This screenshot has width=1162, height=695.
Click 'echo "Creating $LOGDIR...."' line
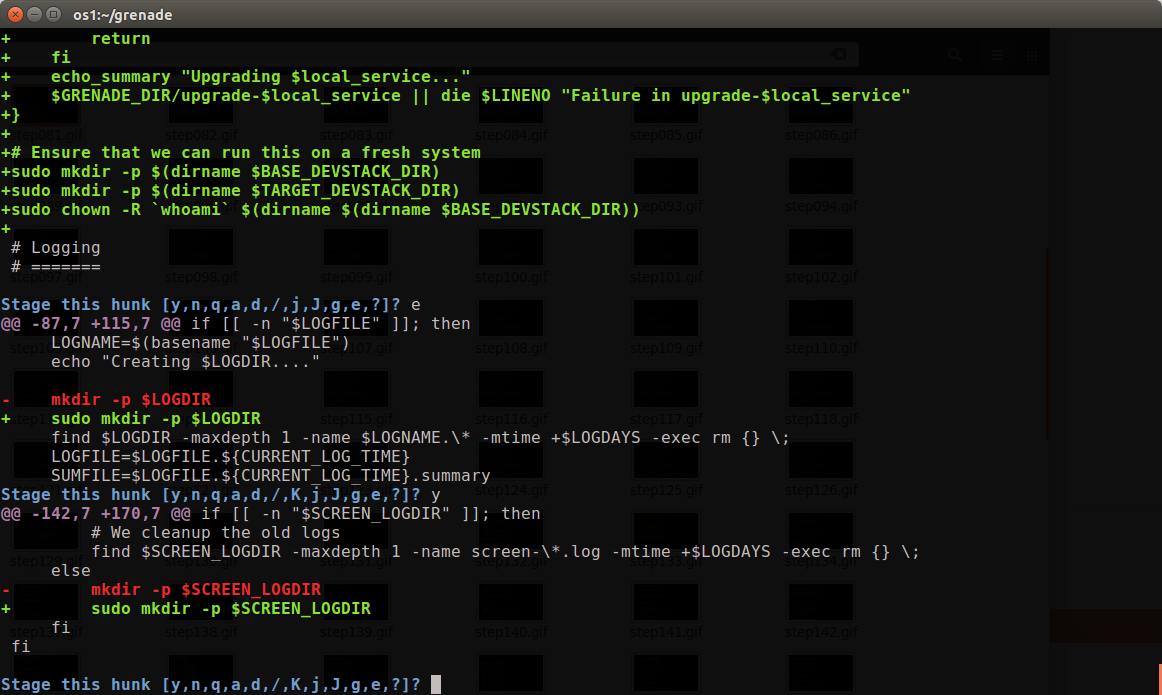185,362
